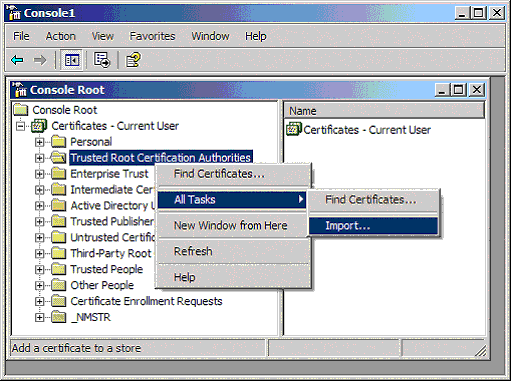Select Console Root tree label
This screenshot has width=511, height=384.
[x=65, y=110]
